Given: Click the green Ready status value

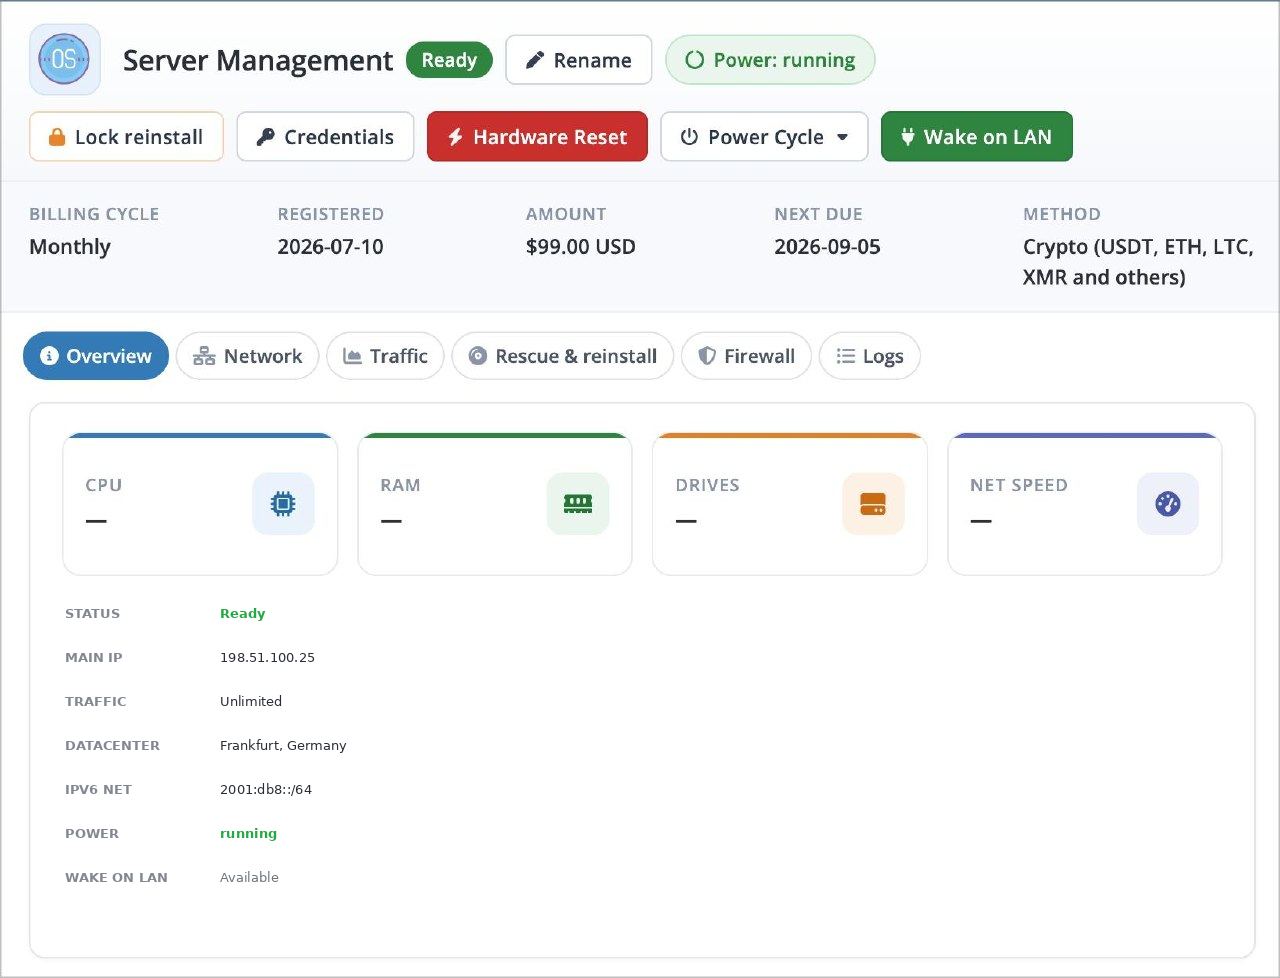Looking at the screenshot, I should click(x=243, y=614).
